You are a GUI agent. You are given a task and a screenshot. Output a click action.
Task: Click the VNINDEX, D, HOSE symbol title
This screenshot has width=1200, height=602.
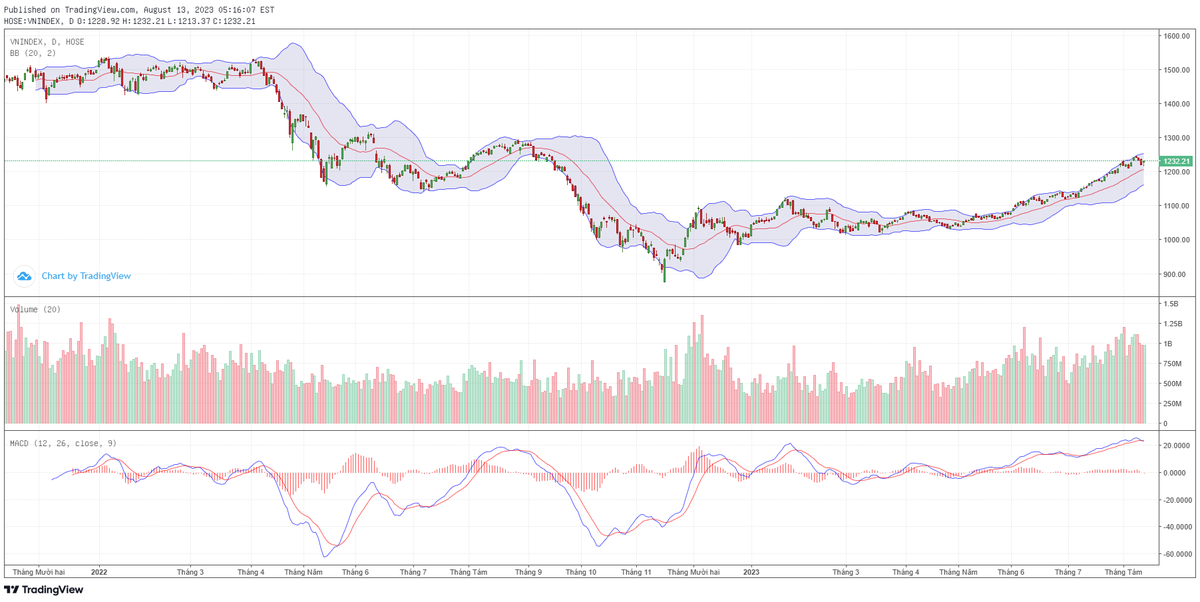click(x=47, y=42)
